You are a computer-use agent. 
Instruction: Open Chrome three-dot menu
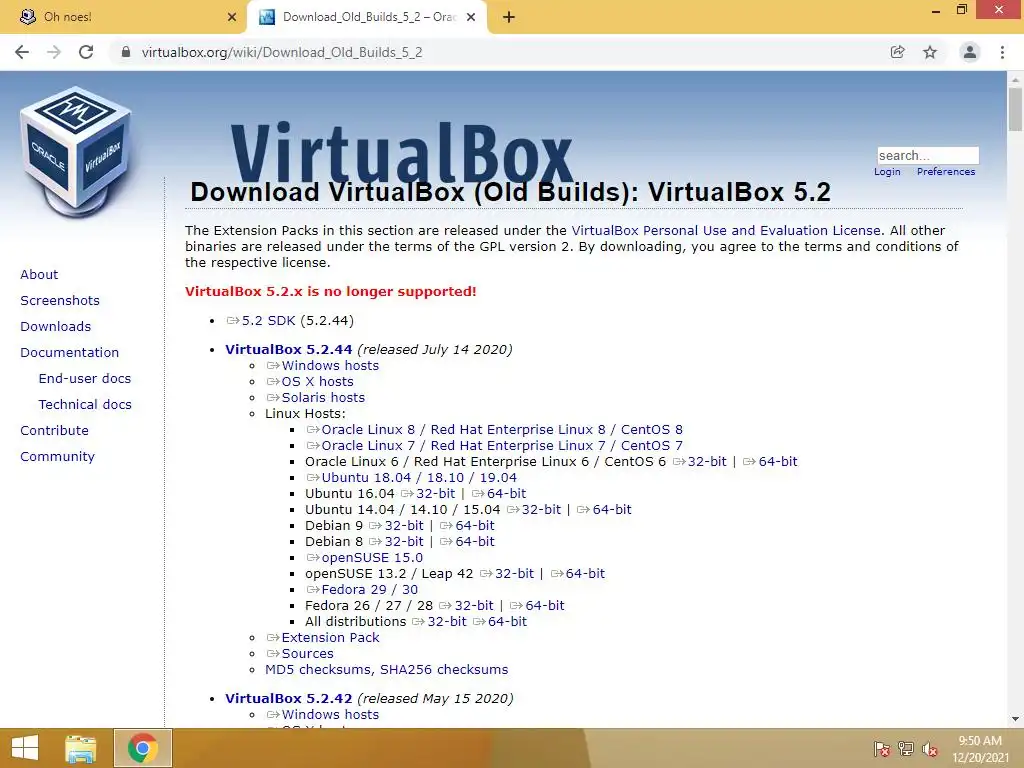tap(1002, 52)
